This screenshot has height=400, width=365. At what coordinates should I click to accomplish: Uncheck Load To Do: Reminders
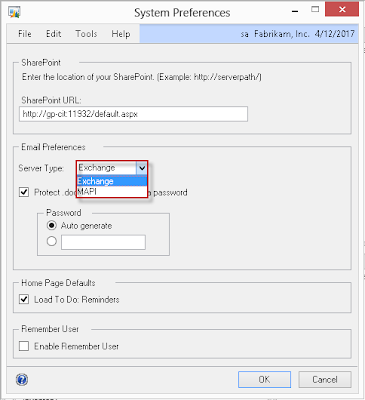(x=24, y=299)
